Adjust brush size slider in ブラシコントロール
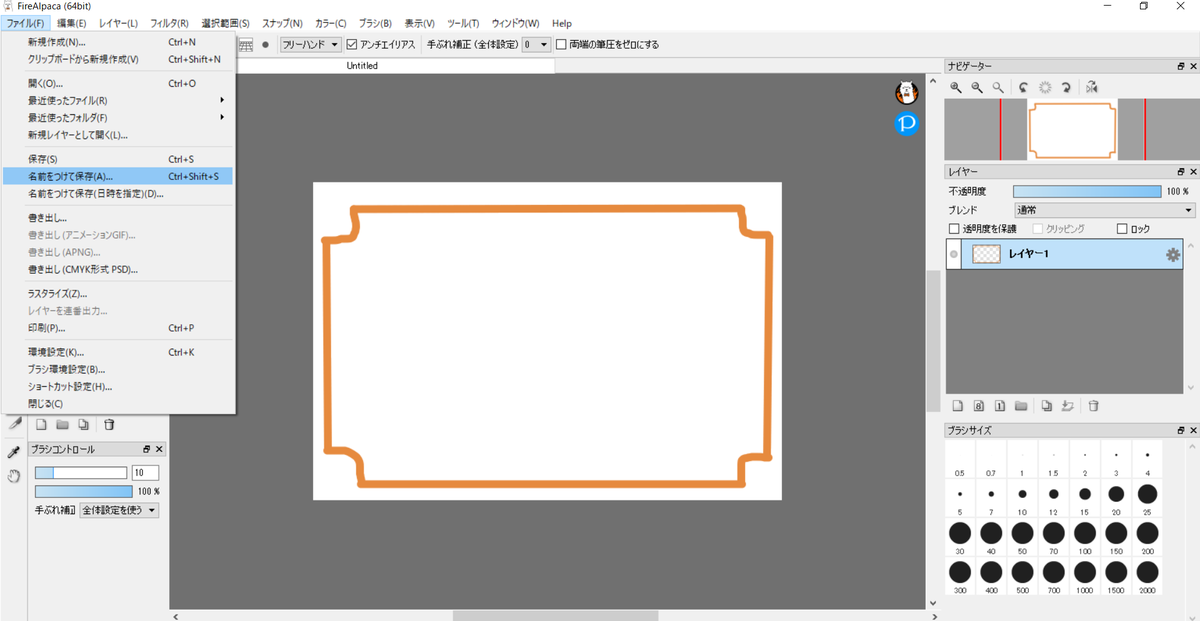 [81, 473]
